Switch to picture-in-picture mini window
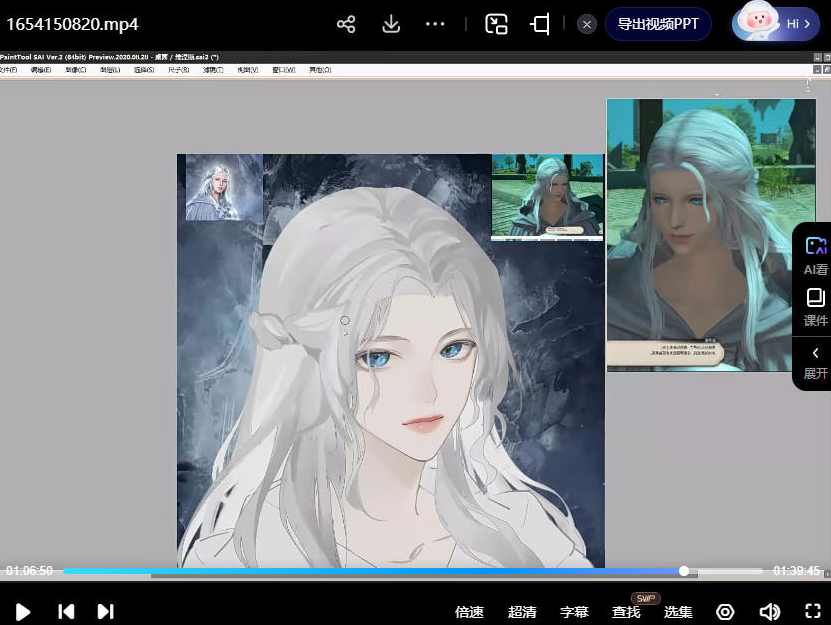831x625 pixels. pyautogui.click(x=497, y=24)
